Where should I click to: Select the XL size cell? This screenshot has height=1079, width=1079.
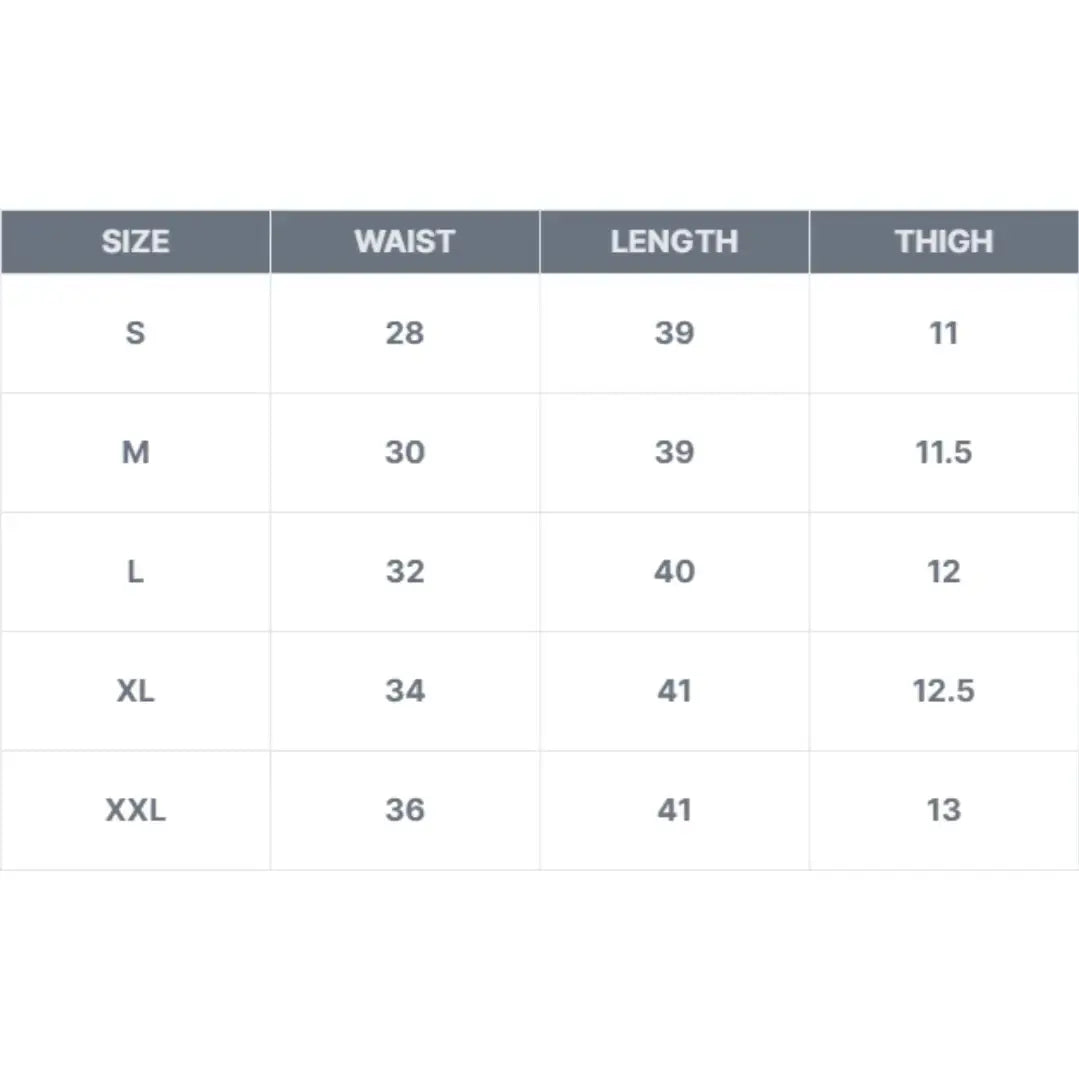pos(136,691)
